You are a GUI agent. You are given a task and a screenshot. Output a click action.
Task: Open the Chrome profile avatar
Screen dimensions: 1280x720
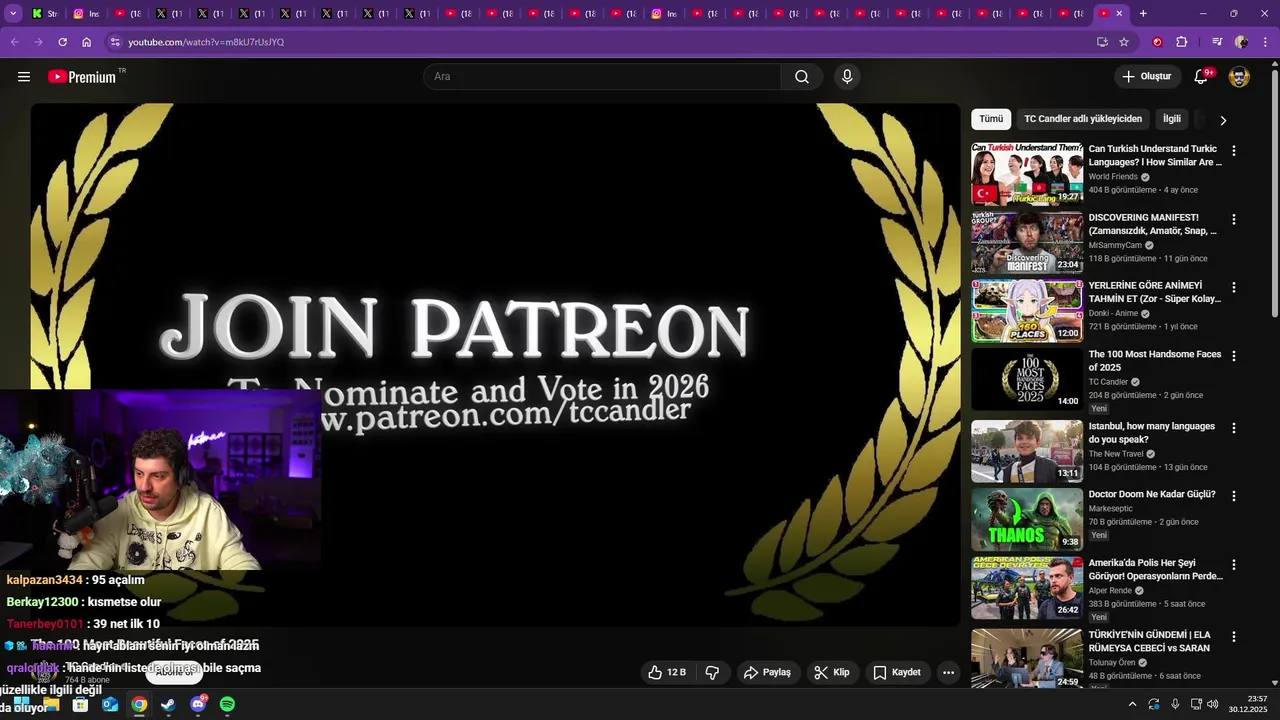tap(1241, 42)
